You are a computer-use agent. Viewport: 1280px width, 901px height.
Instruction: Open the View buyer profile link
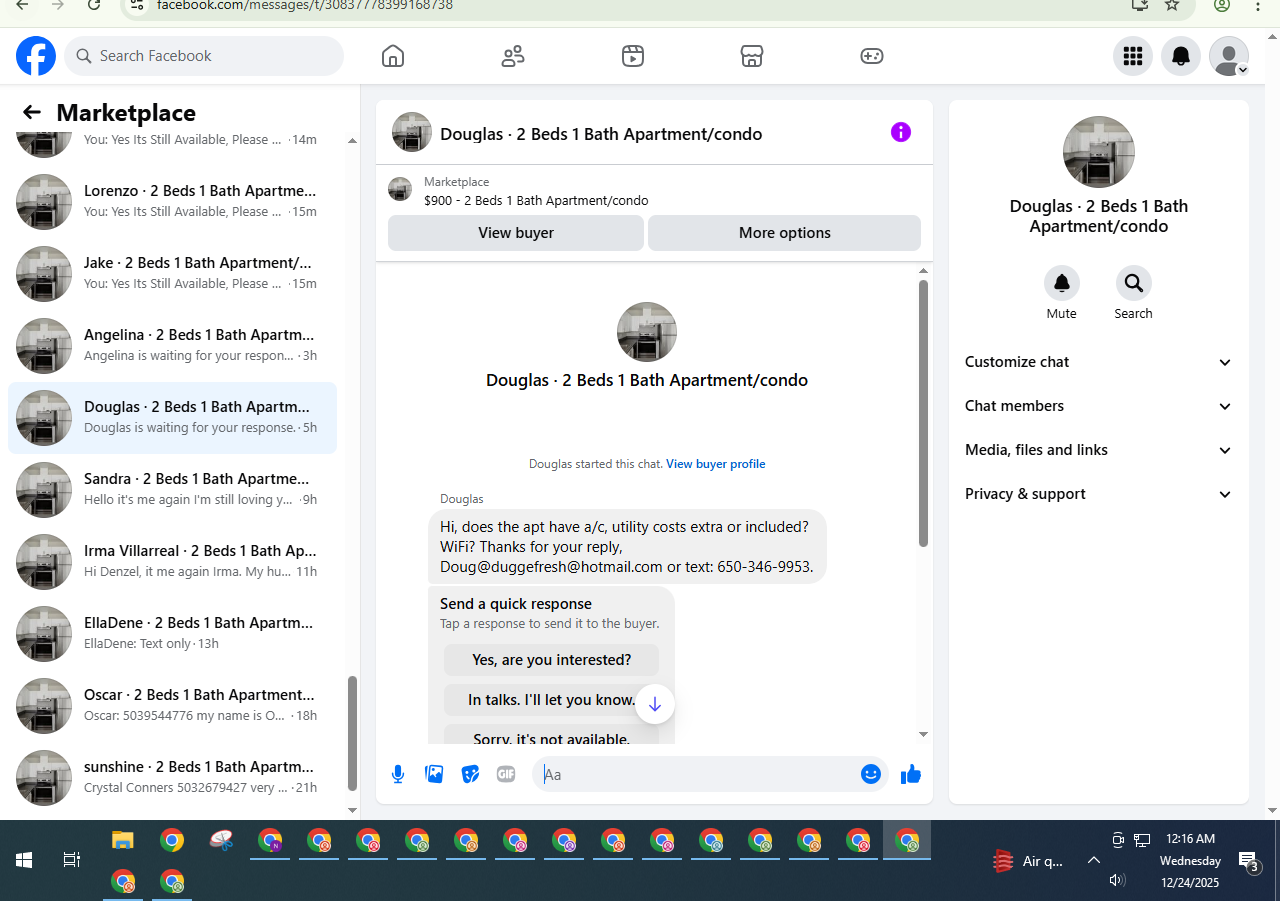(716, 464)
